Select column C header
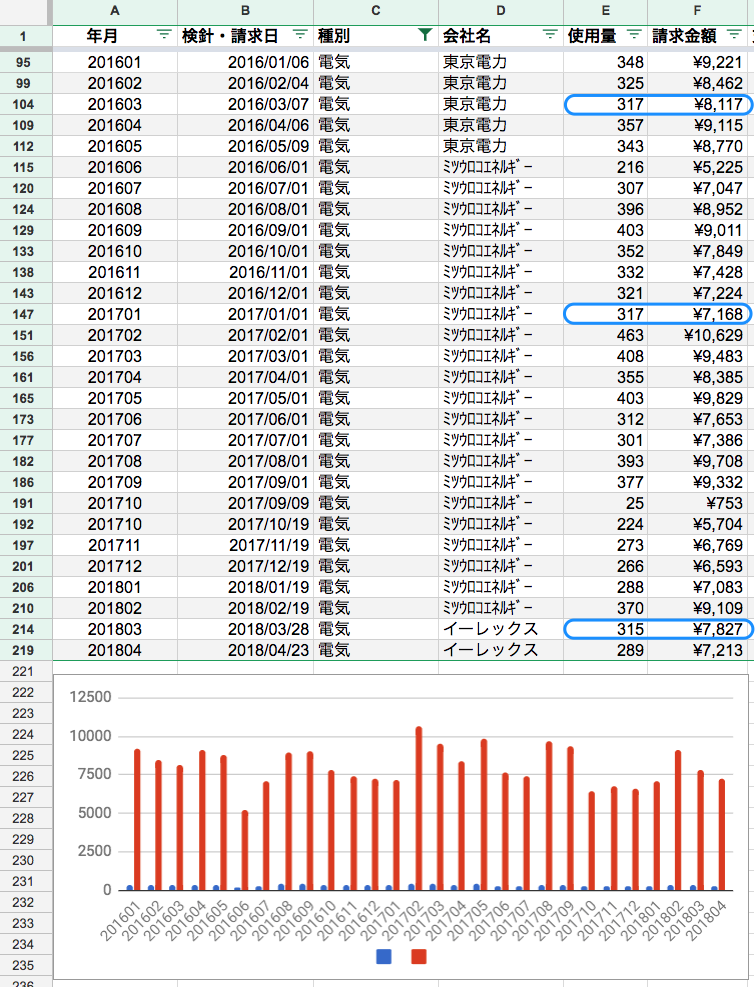Image resolution: width=755 pixels, height=987 pixels. pos(375,11)
